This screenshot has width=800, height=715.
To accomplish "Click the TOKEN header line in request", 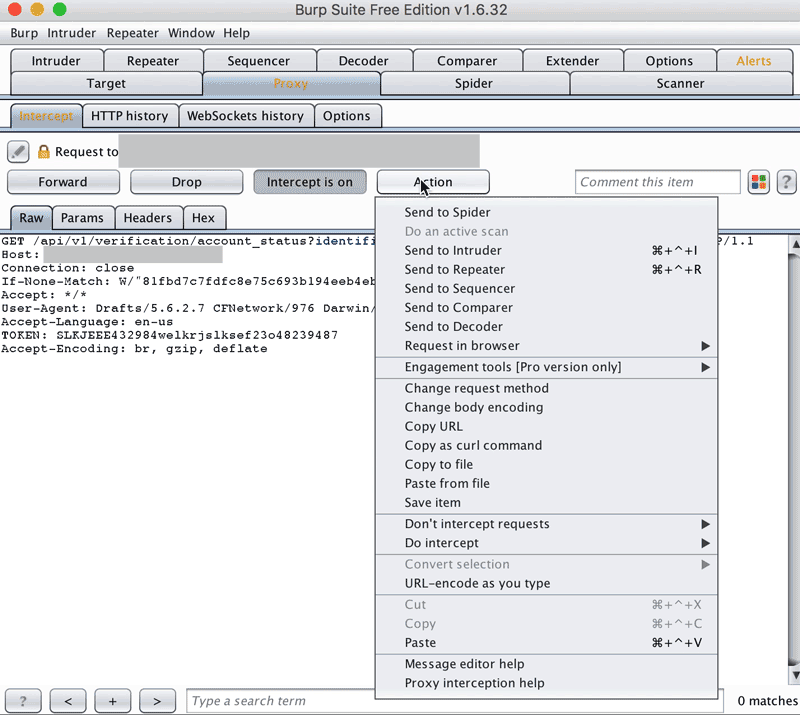I will 169,335.
